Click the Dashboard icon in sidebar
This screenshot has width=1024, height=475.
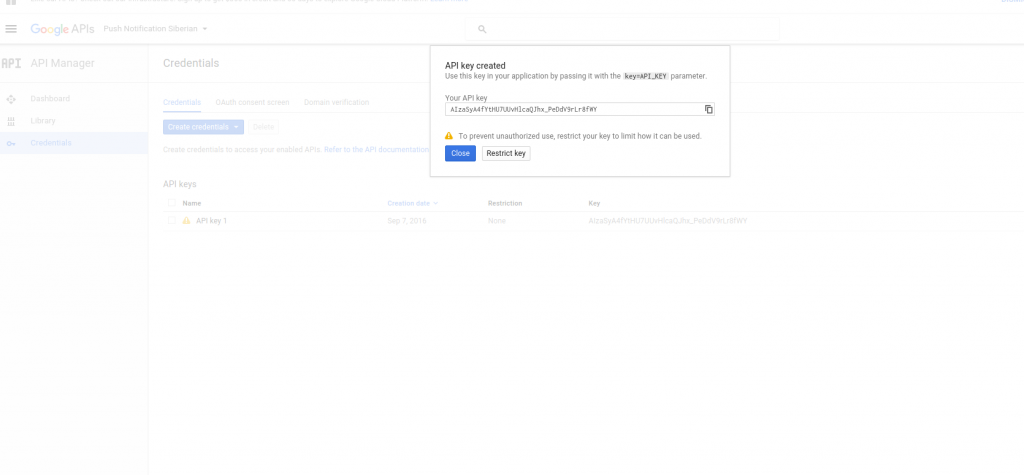[x=11, y=99]
